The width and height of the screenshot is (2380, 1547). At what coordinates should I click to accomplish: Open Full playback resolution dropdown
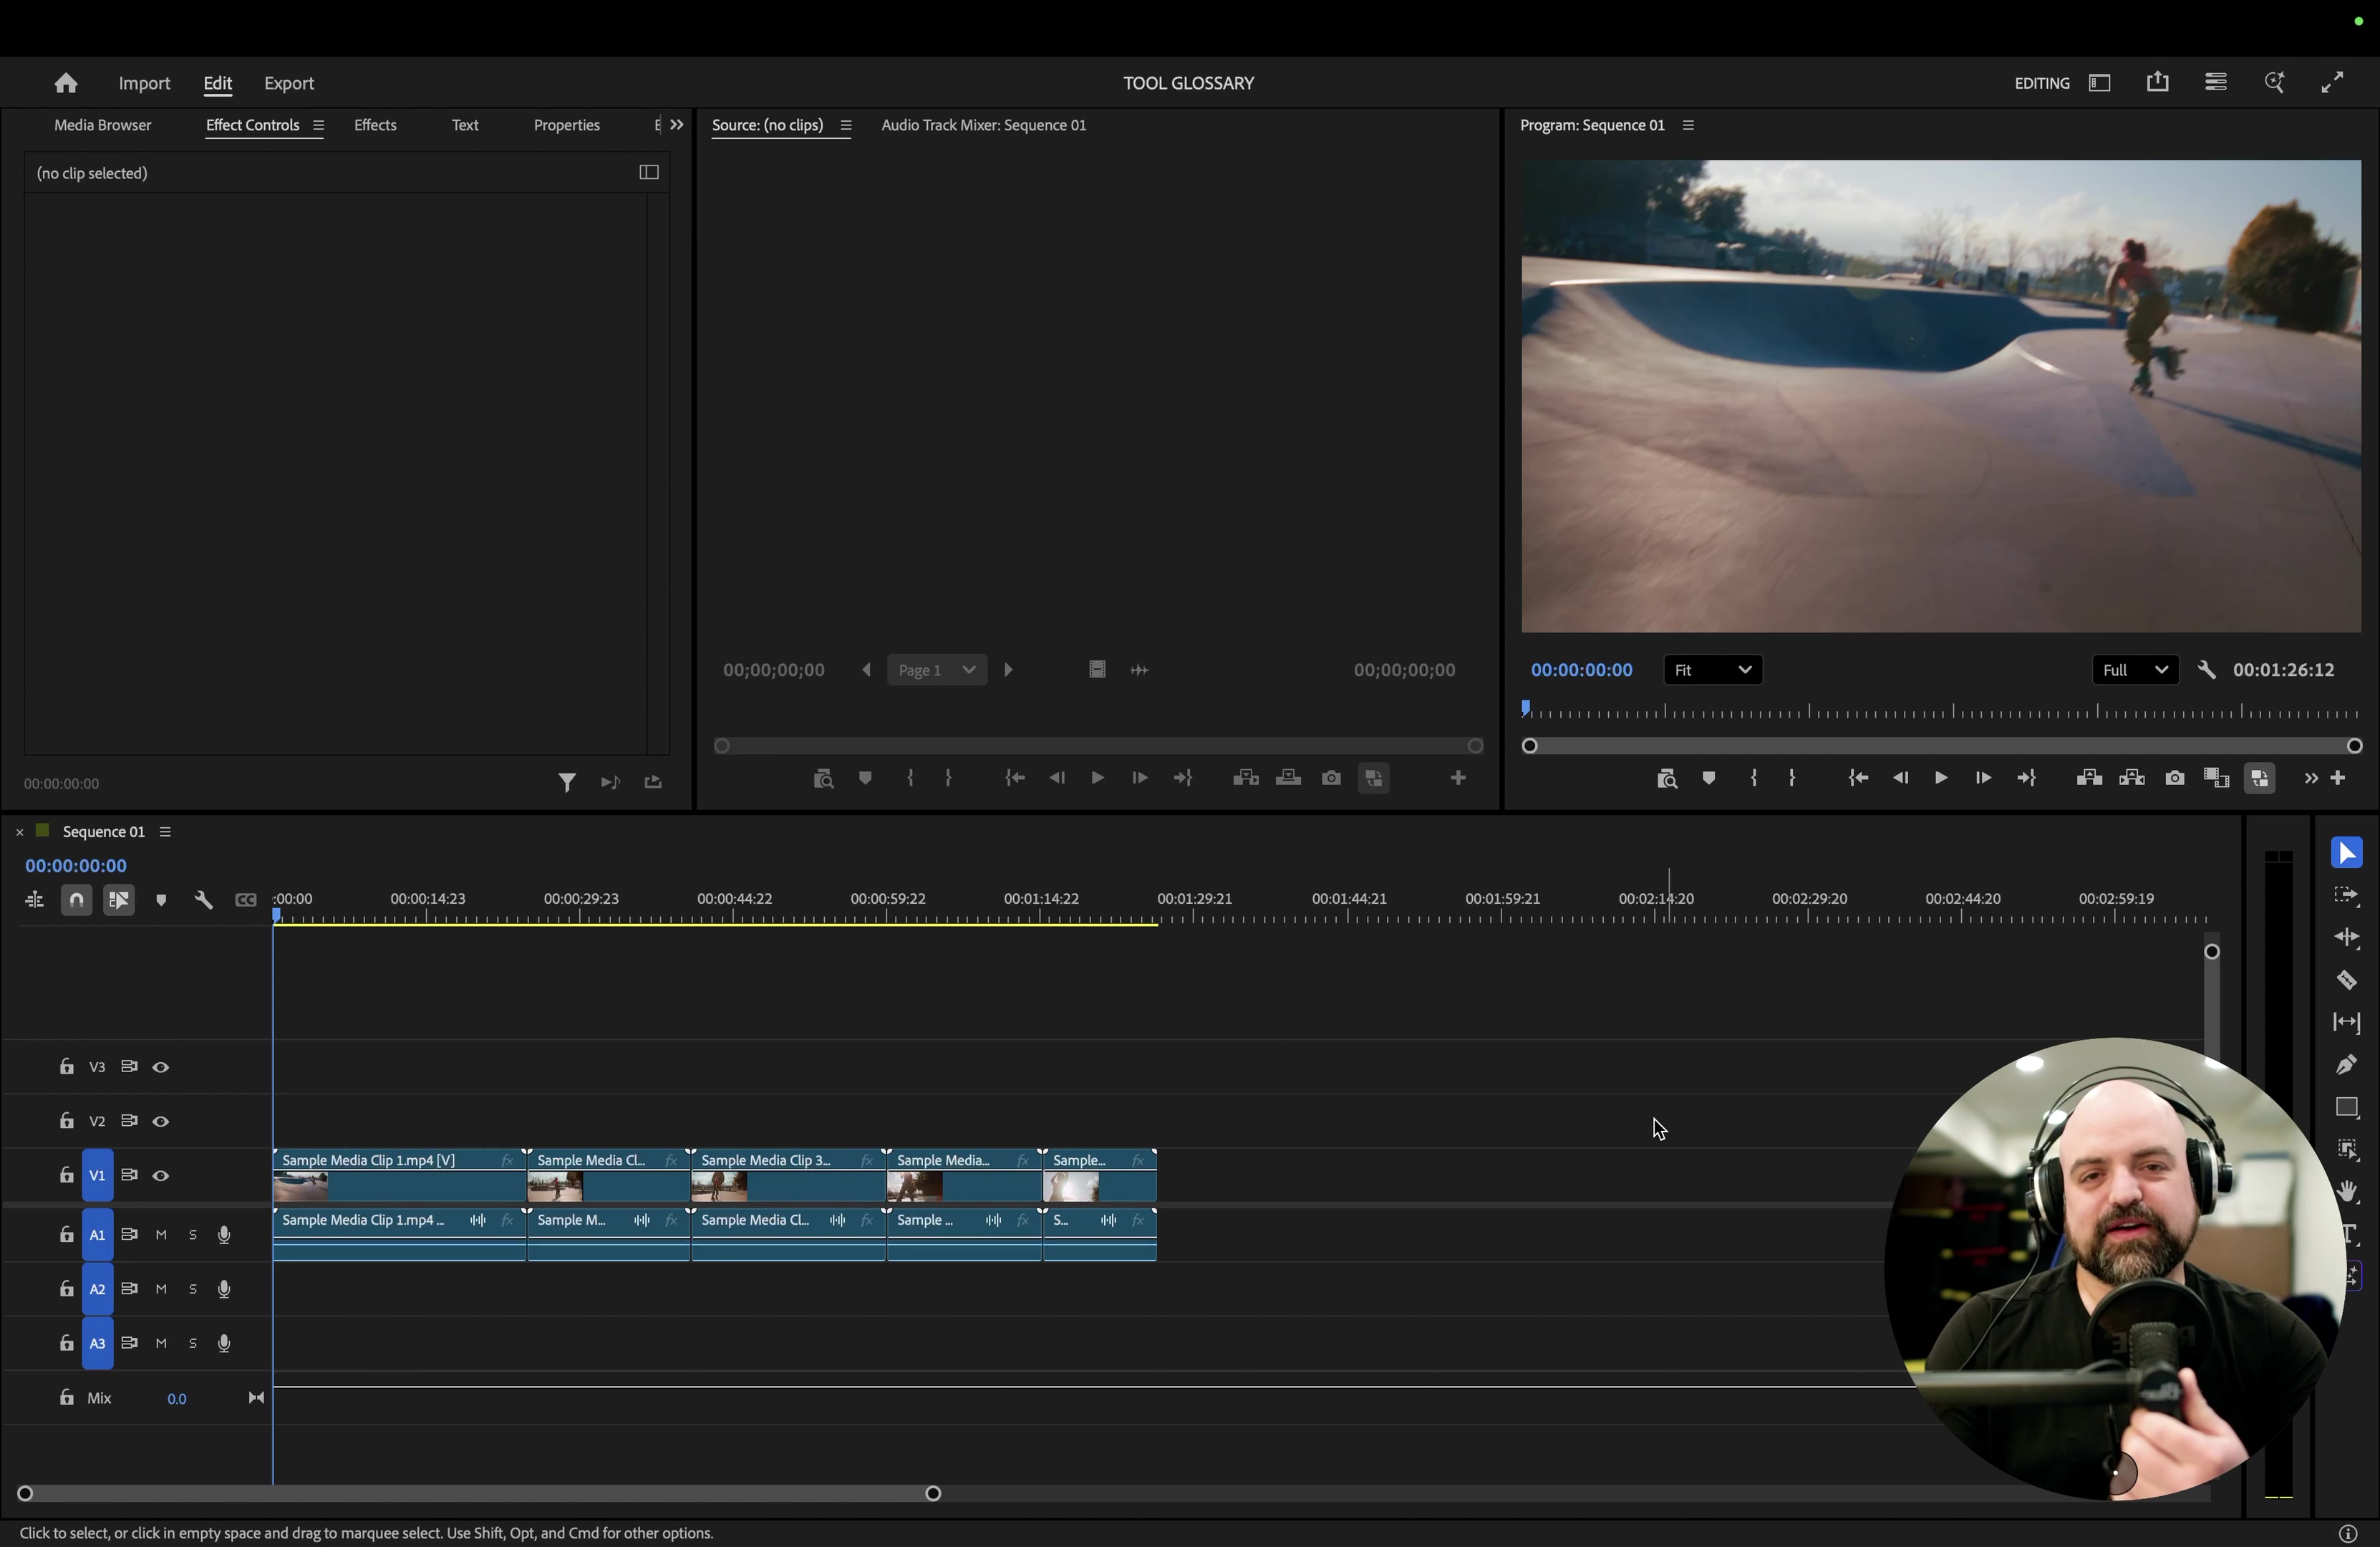(2134, 671)
